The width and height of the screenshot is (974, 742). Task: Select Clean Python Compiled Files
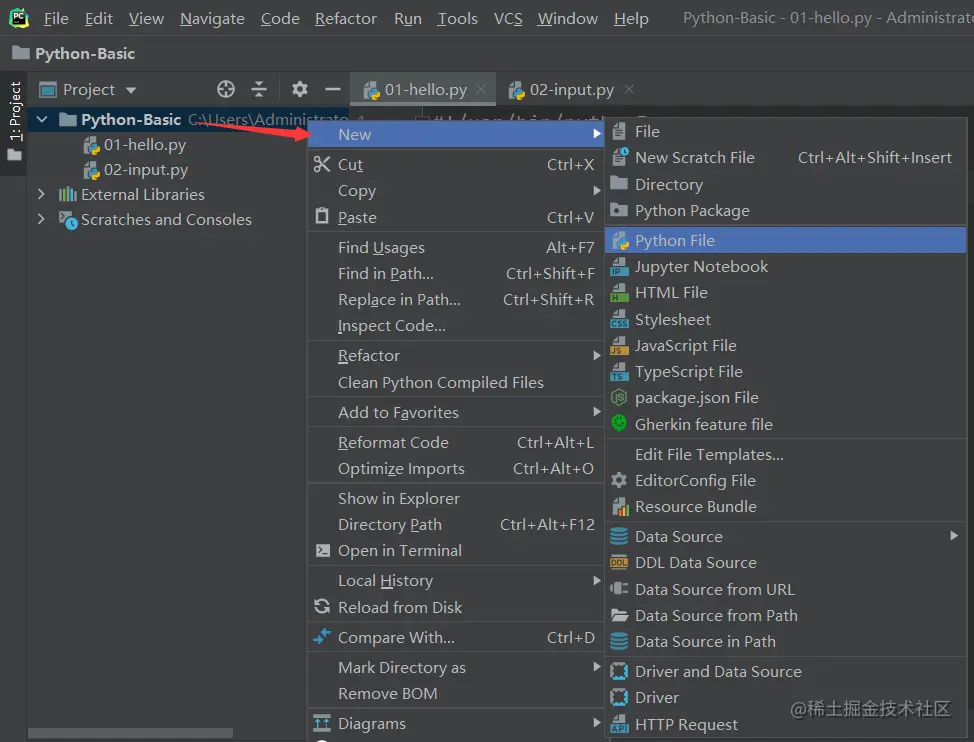[x=455, y=382]
